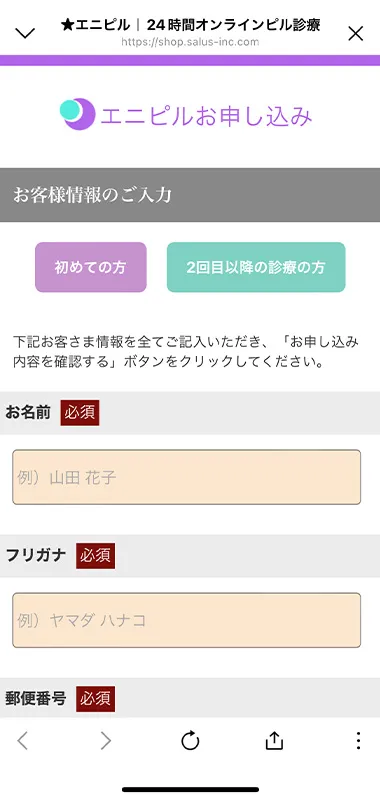This screenshot has height=800, width=380.
Task: Open the three-dot more options menu
Action: click(x=358, y=740)
